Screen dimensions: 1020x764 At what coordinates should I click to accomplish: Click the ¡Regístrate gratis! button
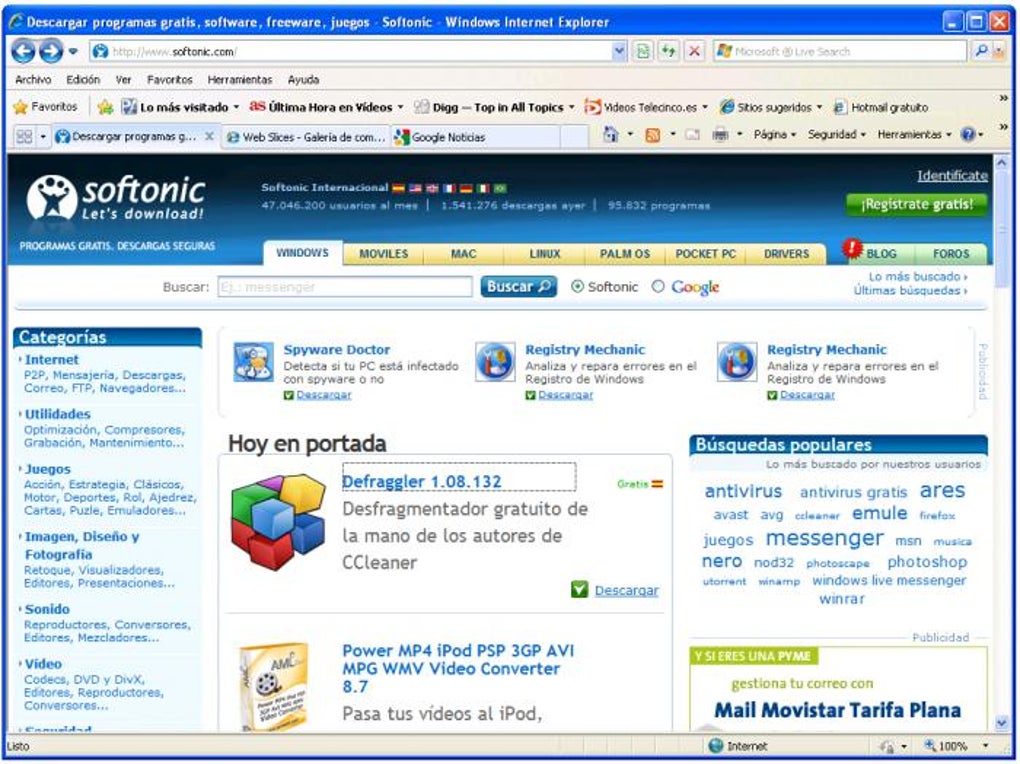point(917,204)
